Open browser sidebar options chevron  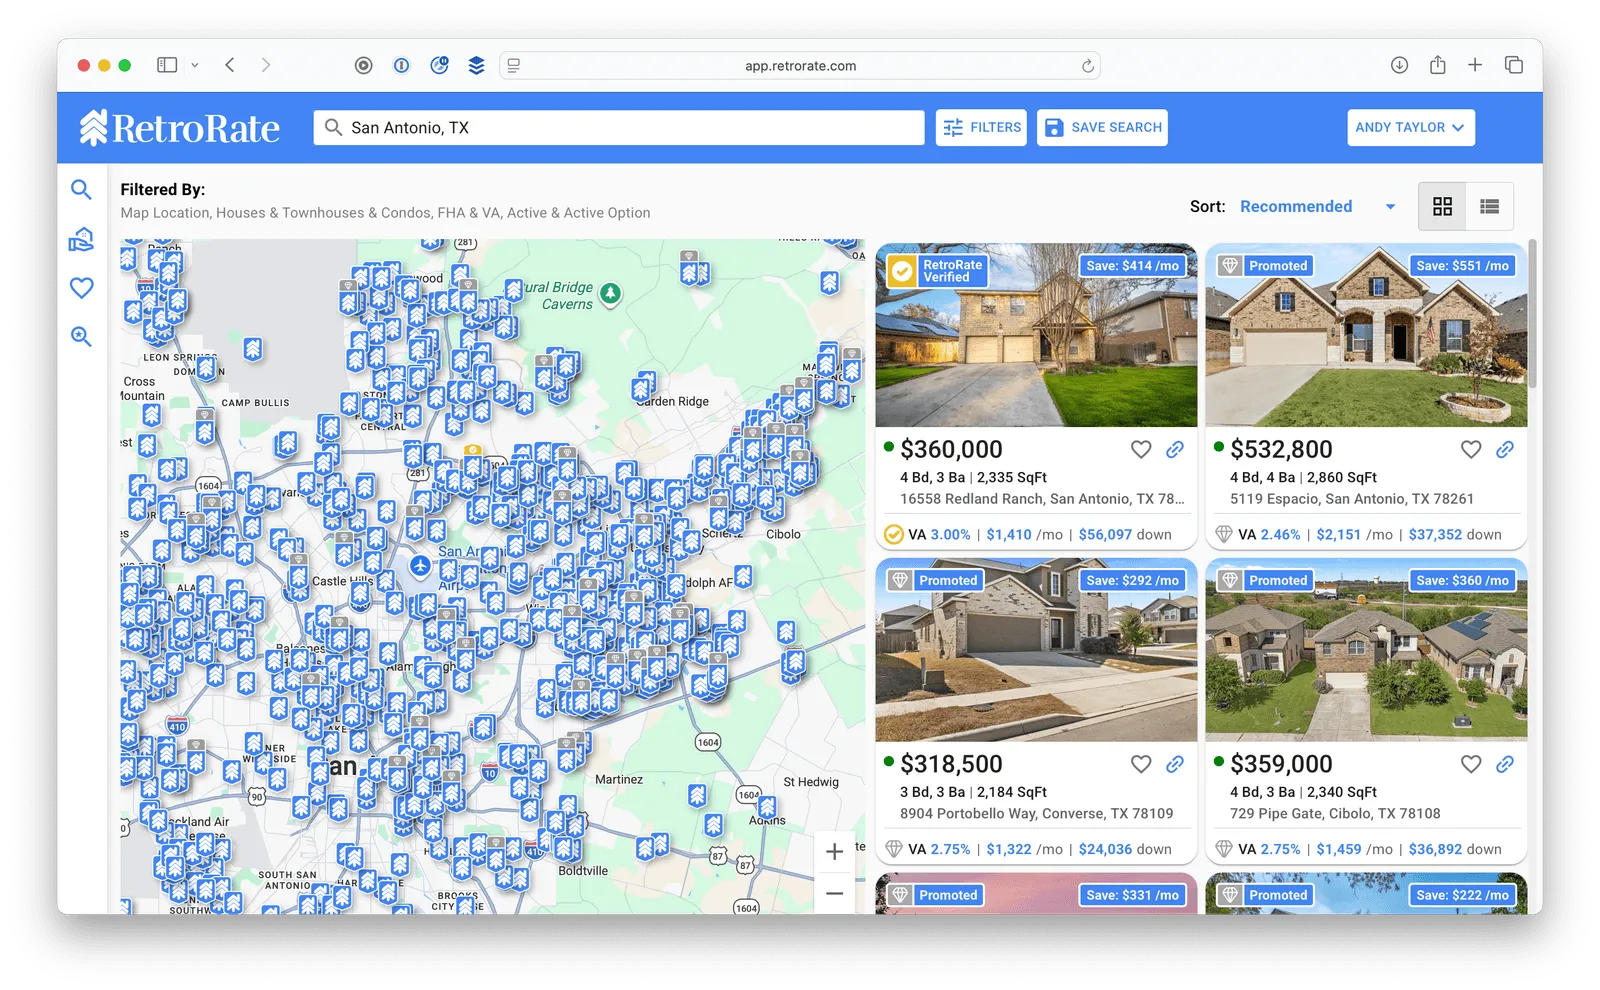(195, 65)
